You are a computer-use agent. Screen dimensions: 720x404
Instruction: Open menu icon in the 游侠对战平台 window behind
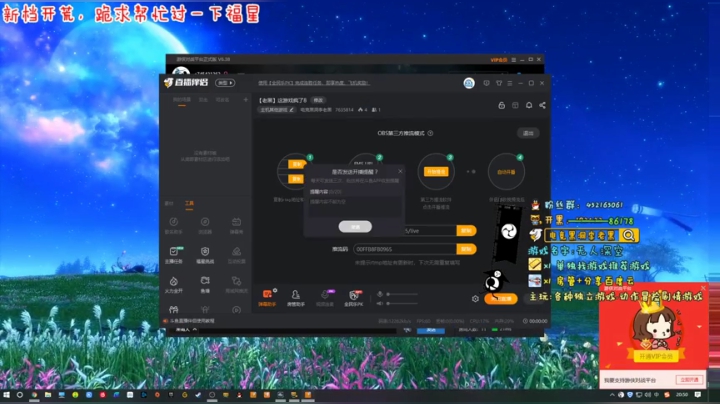coord(513,60)
